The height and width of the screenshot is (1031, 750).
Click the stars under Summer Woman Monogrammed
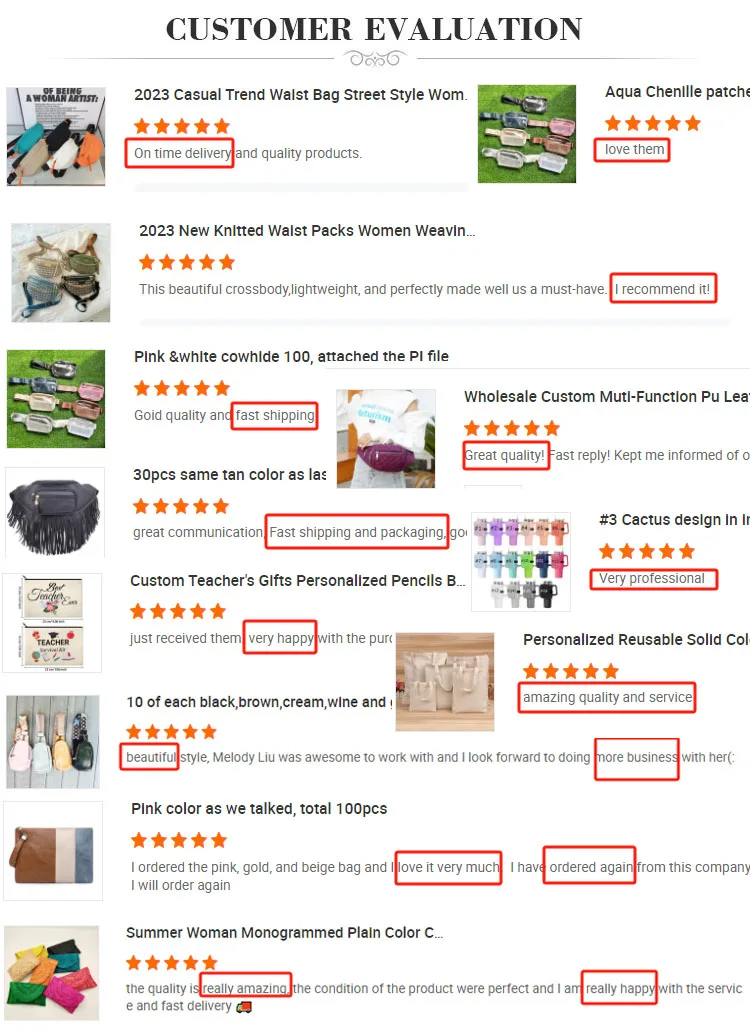coord(172,963)
